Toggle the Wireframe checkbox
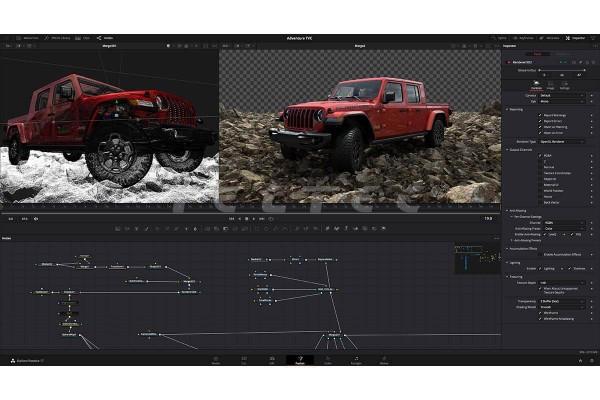Screen dimensions: 600x400 [538, 311]
